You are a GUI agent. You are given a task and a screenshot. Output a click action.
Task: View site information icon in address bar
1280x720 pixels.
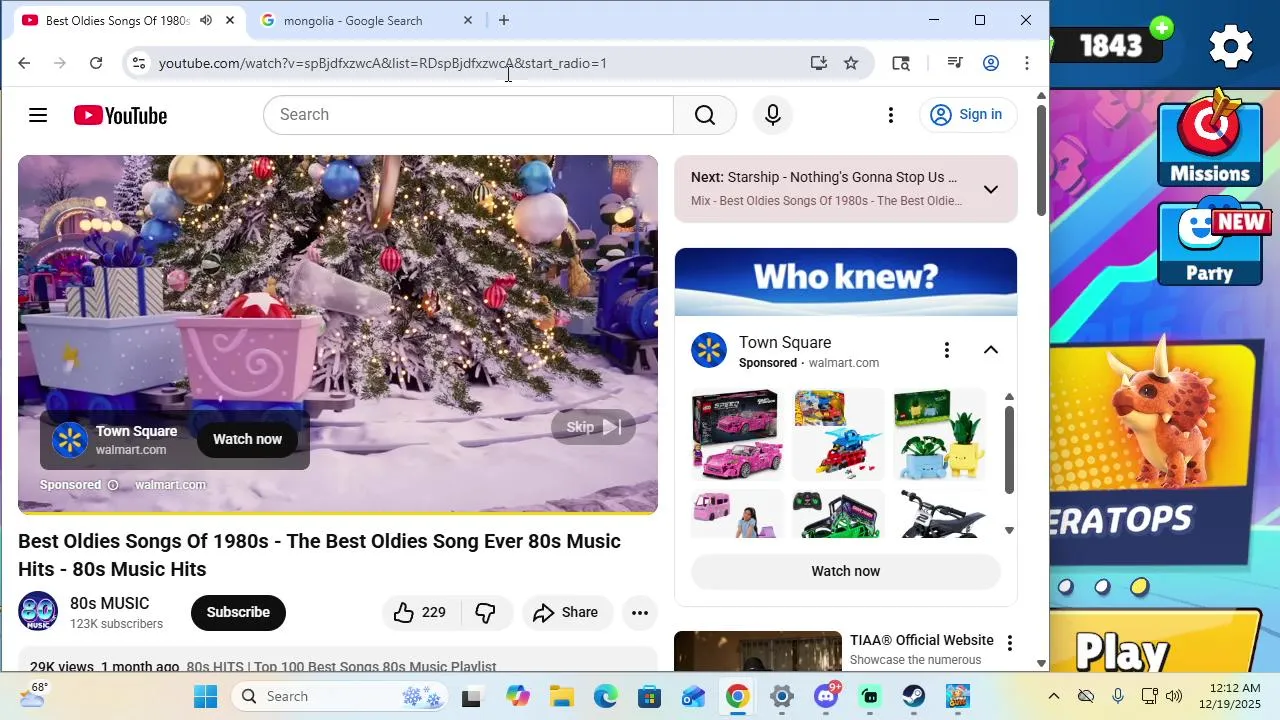(x=139, y=63)
